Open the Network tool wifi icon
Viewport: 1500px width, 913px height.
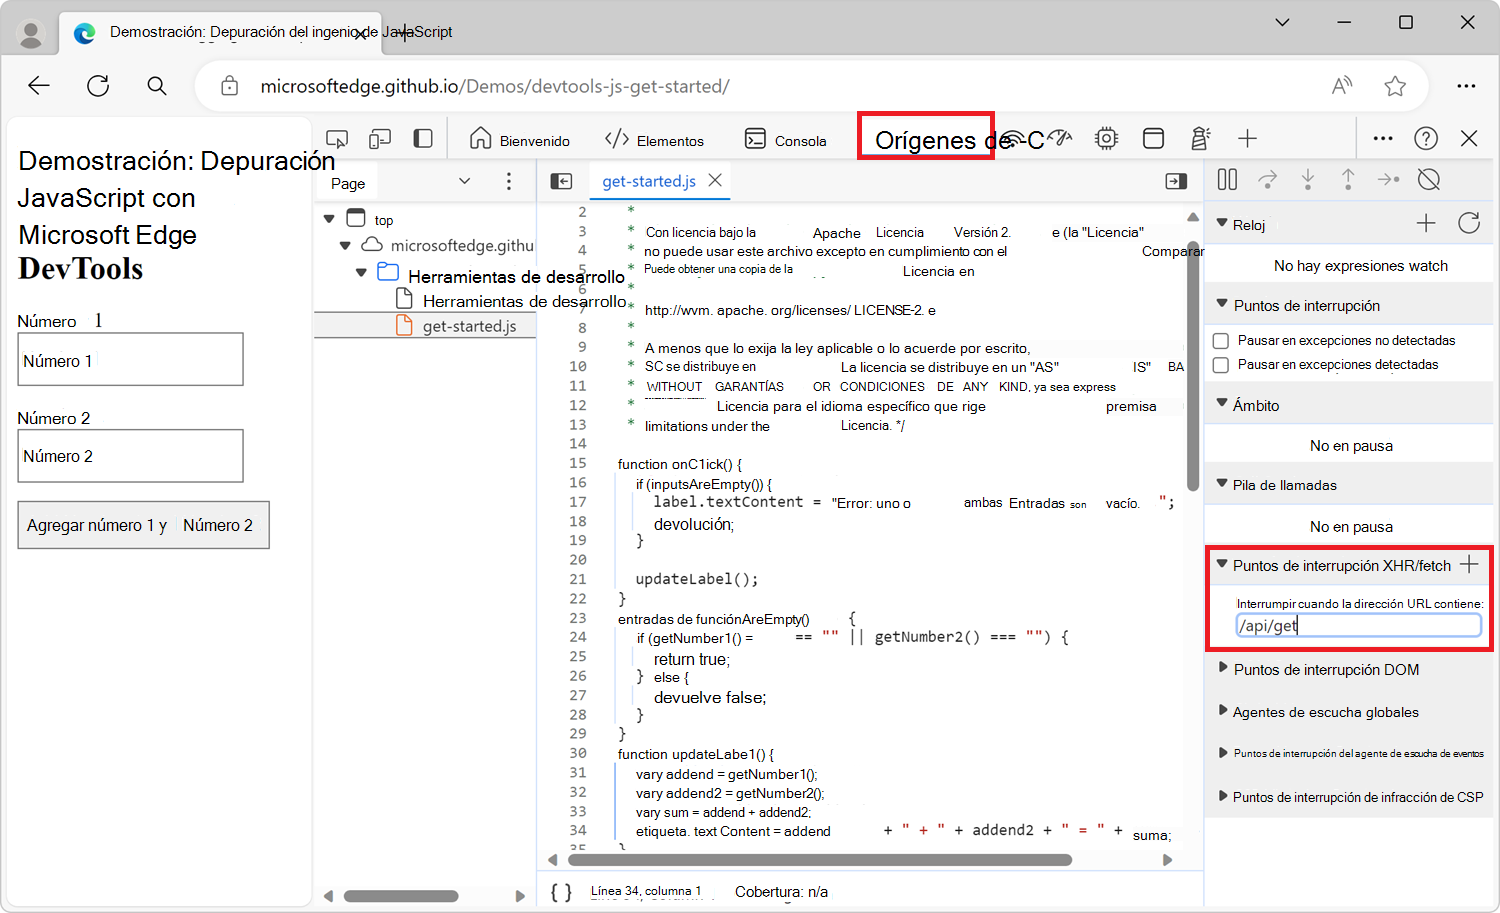(1012, 139)
